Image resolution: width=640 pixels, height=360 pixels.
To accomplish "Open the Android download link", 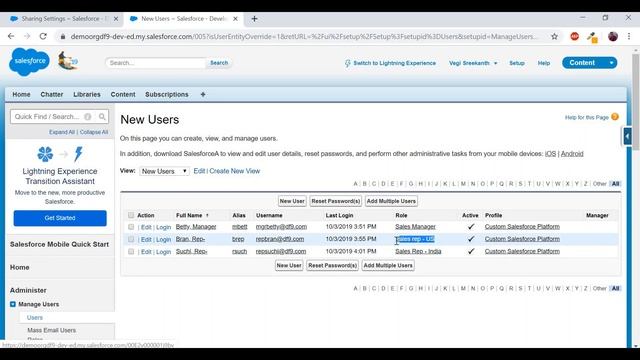I will 572,154.
